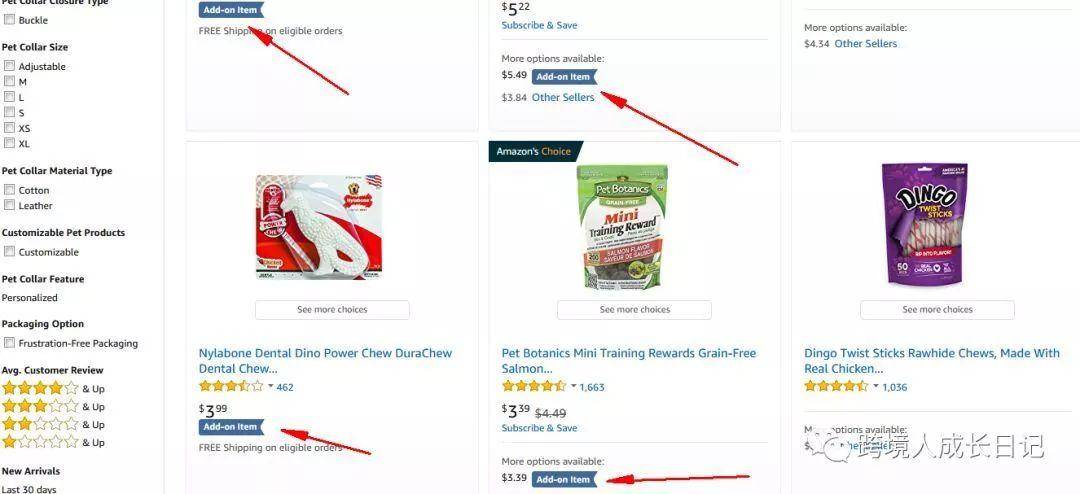Open rating dropdown arrow beside Nylabone 462 reviews
Viewport: 1080px width, 494px height.
pos(271,387)
